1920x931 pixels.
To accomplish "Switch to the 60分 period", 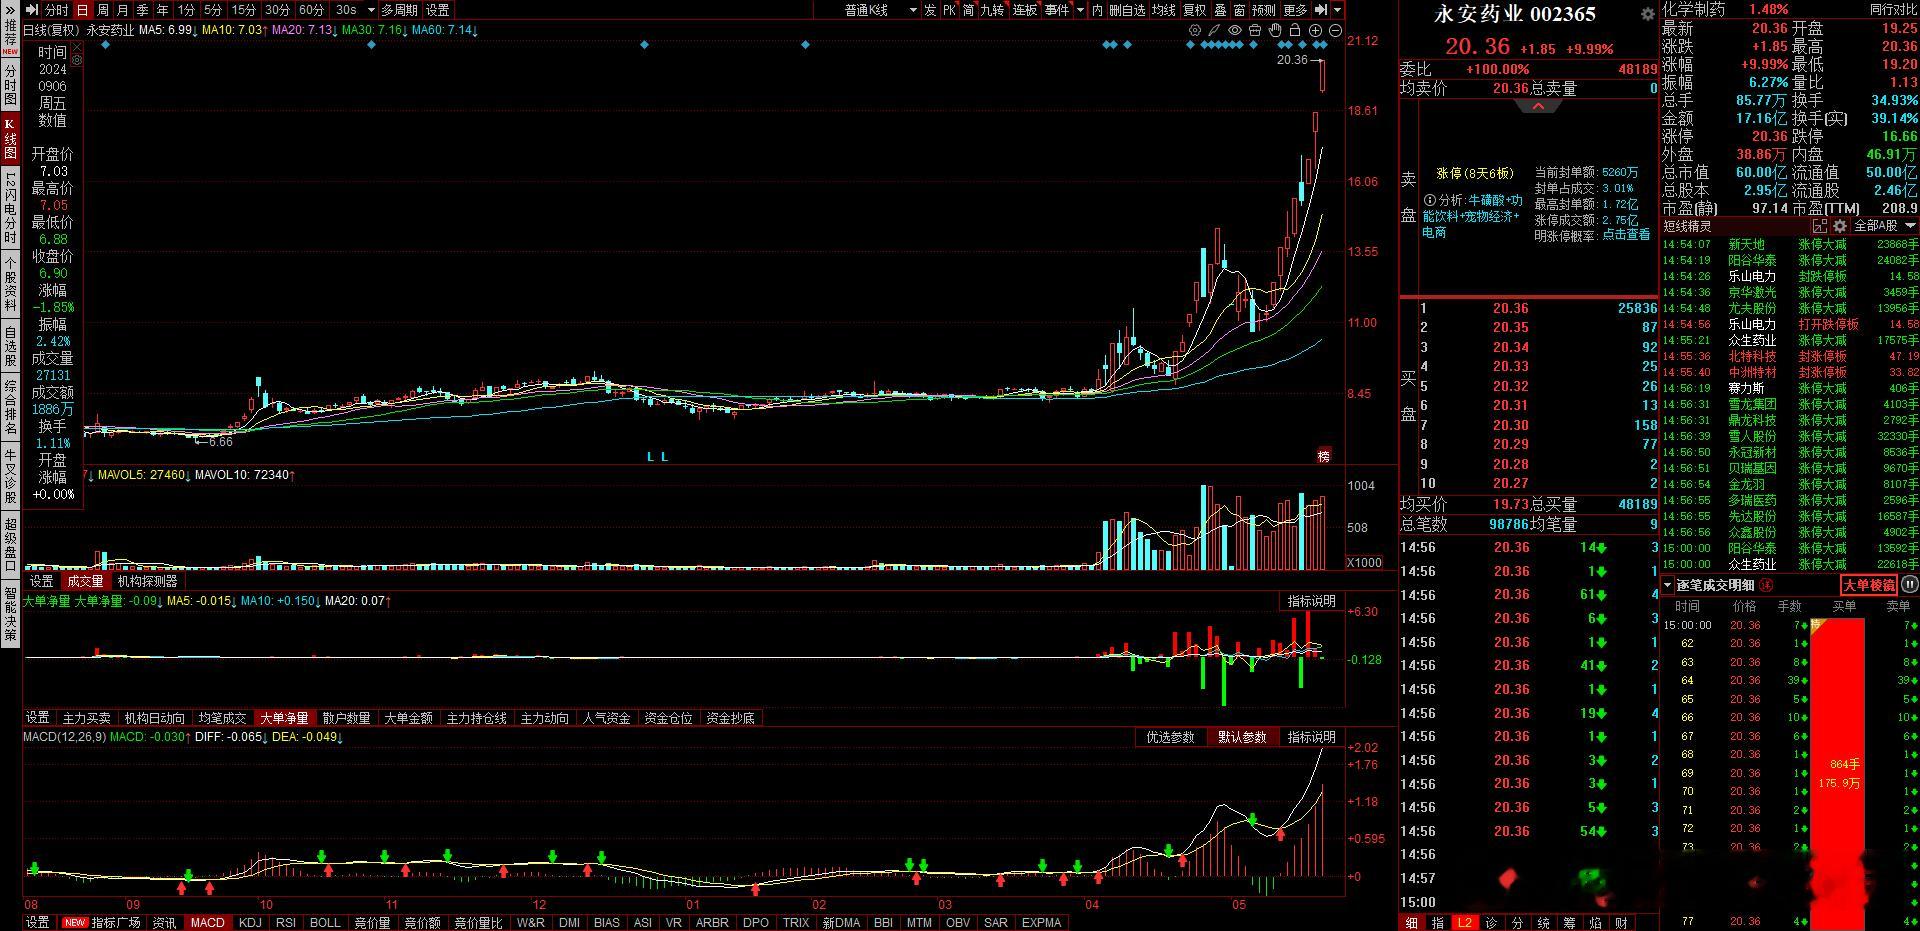I will coord(311,10).
